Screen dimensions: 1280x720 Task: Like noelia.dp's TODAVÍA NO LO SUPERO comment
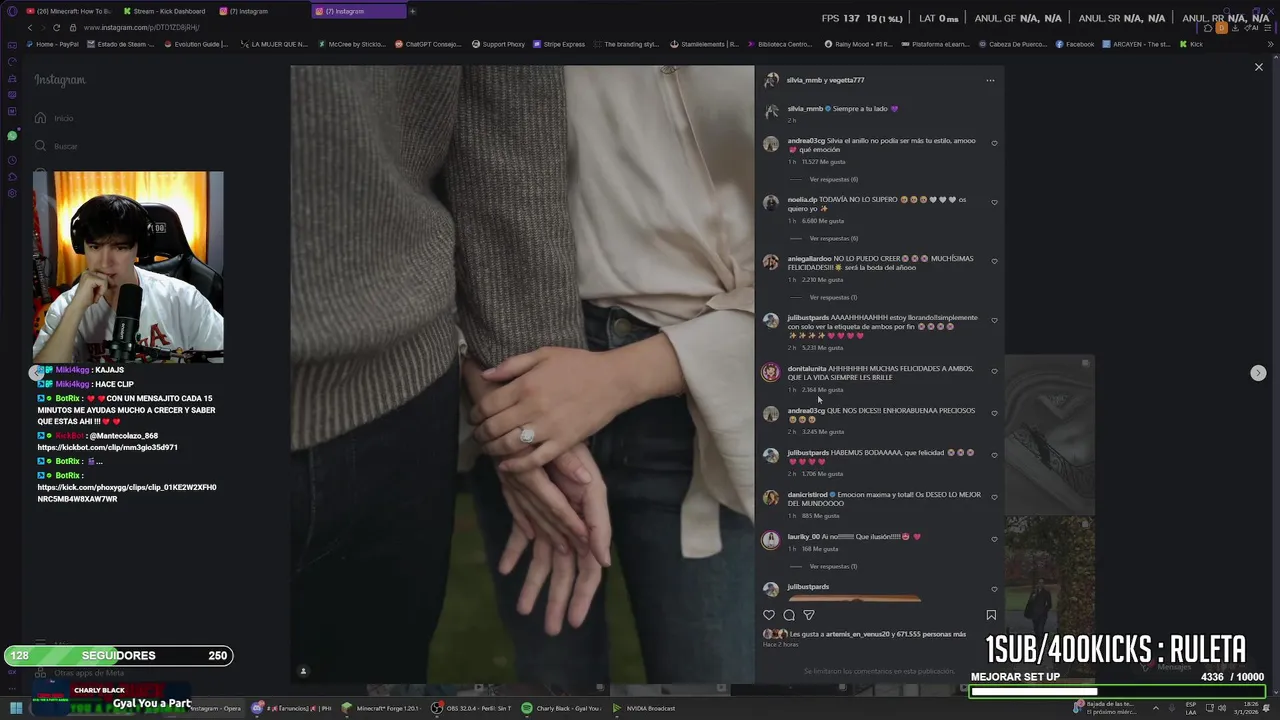click(x=994, y=202)
